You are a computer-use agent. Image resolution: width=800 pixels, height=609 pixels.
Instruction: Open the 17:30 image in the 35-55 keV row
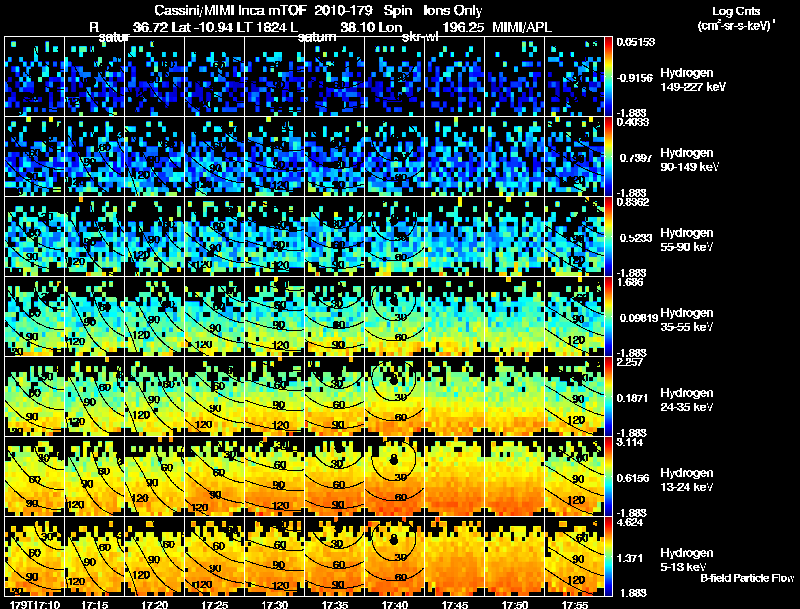coord(274,317)
